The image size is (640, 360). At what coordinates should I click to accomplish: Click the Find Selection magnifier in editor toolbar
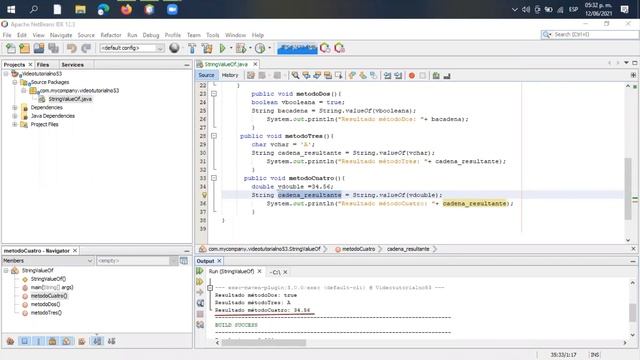click(295, 76)
